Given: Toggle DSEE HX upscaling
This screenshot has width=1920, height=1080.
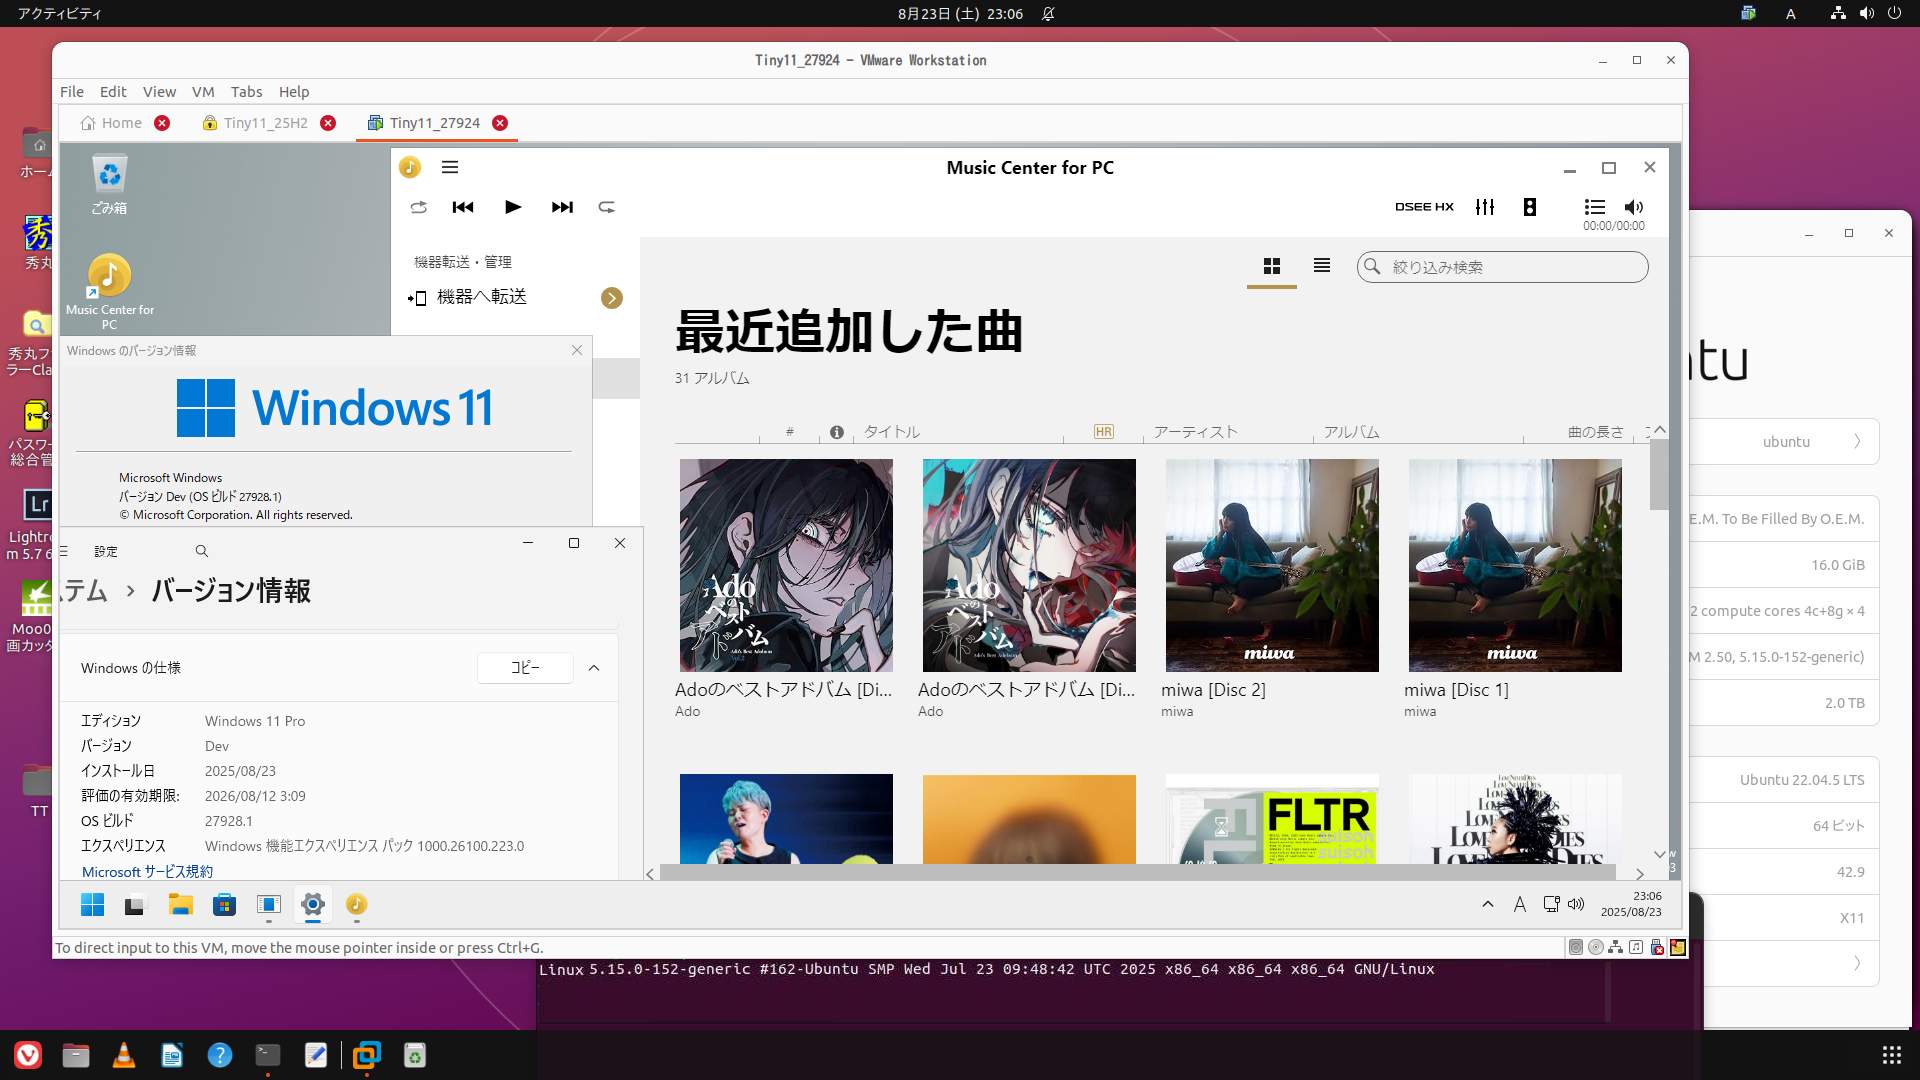Looking at the screenshot, I should click(x=1424, y=207).
